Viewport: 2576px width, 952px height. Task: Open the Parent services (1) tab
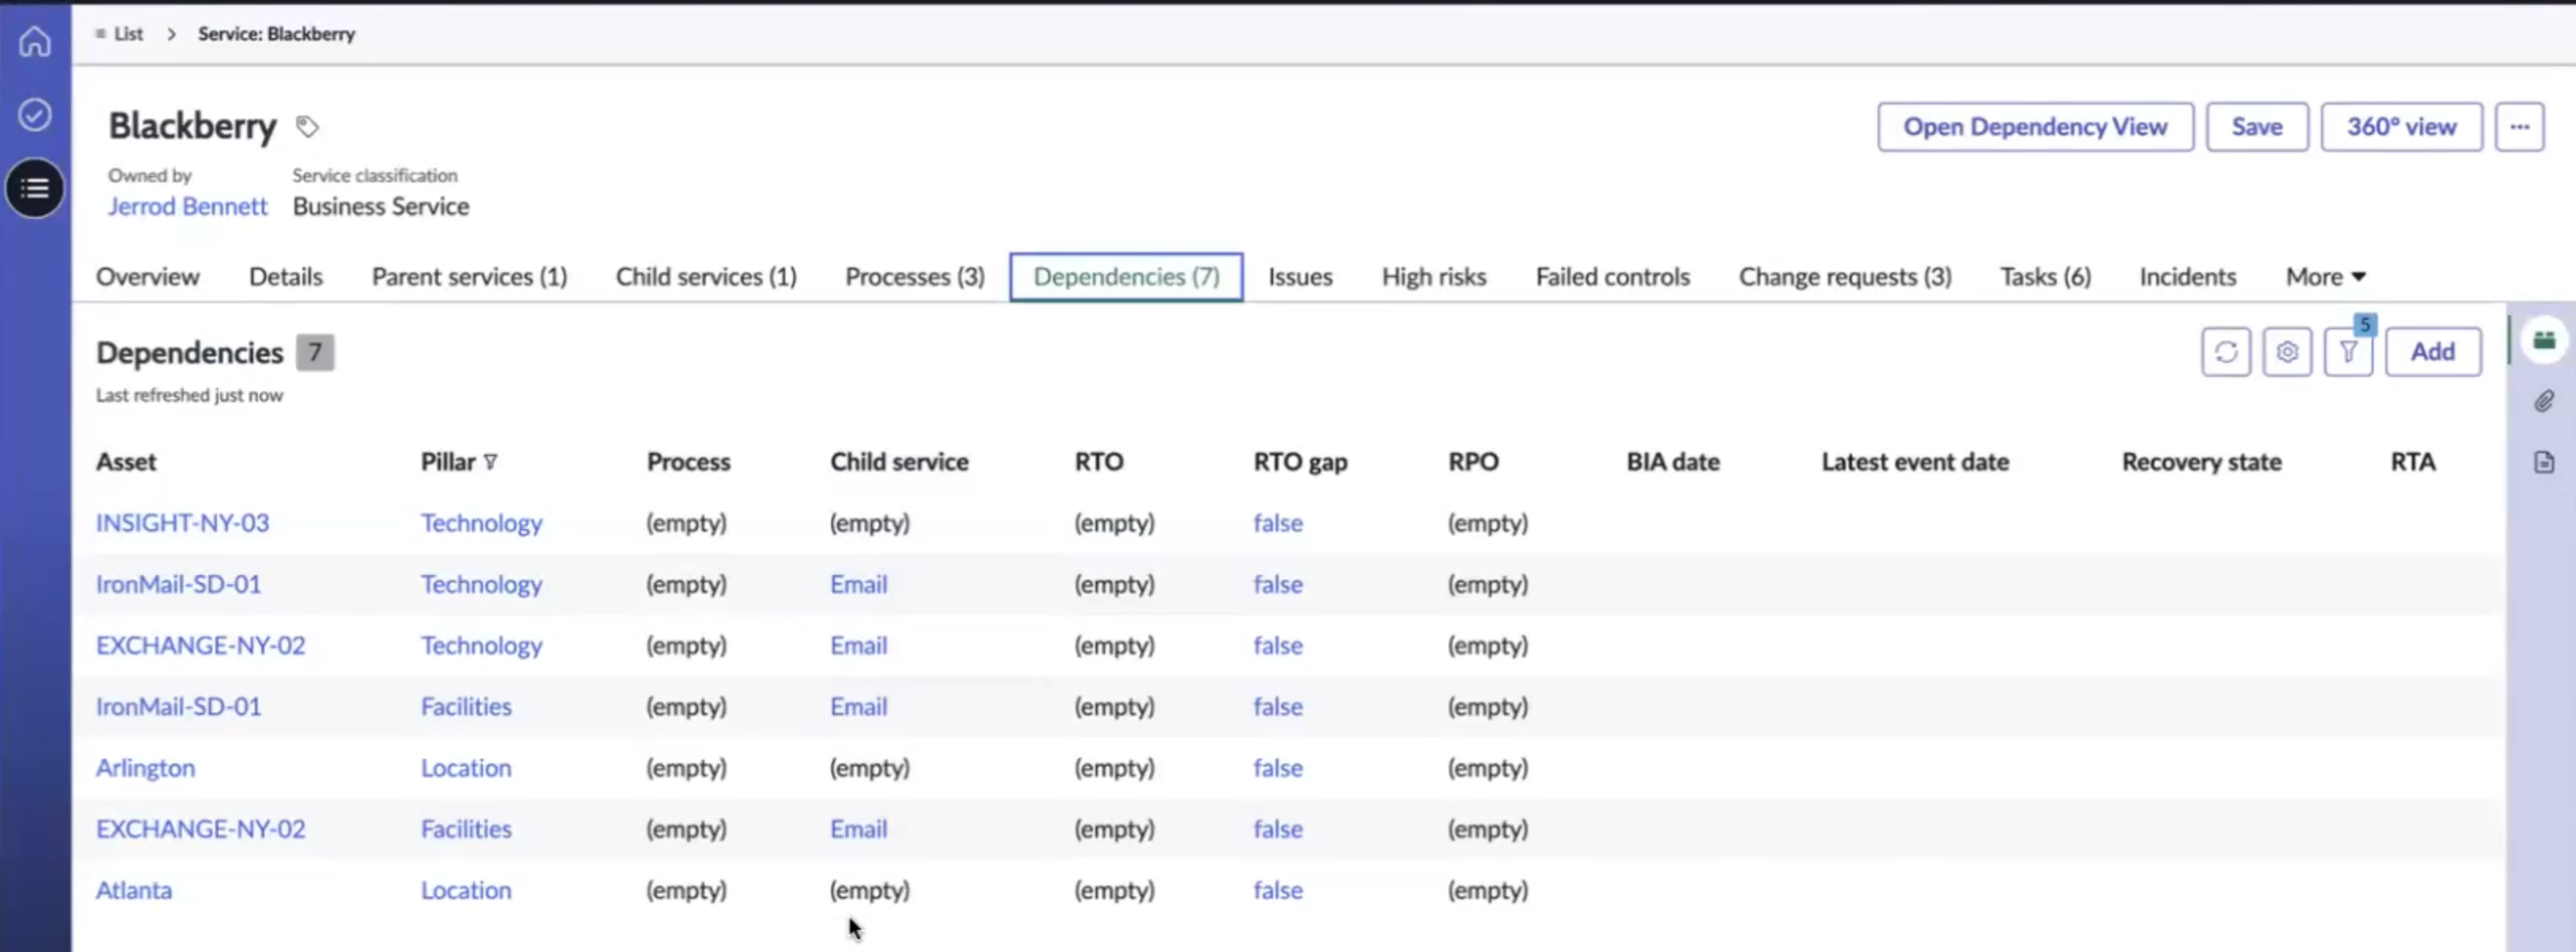click(x=469, y=277)
